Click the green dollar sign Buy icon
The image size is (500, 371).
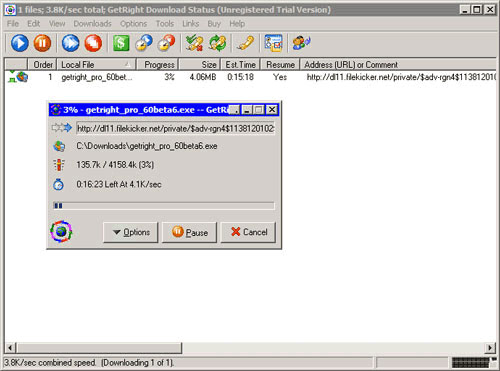tap(121, 43)
